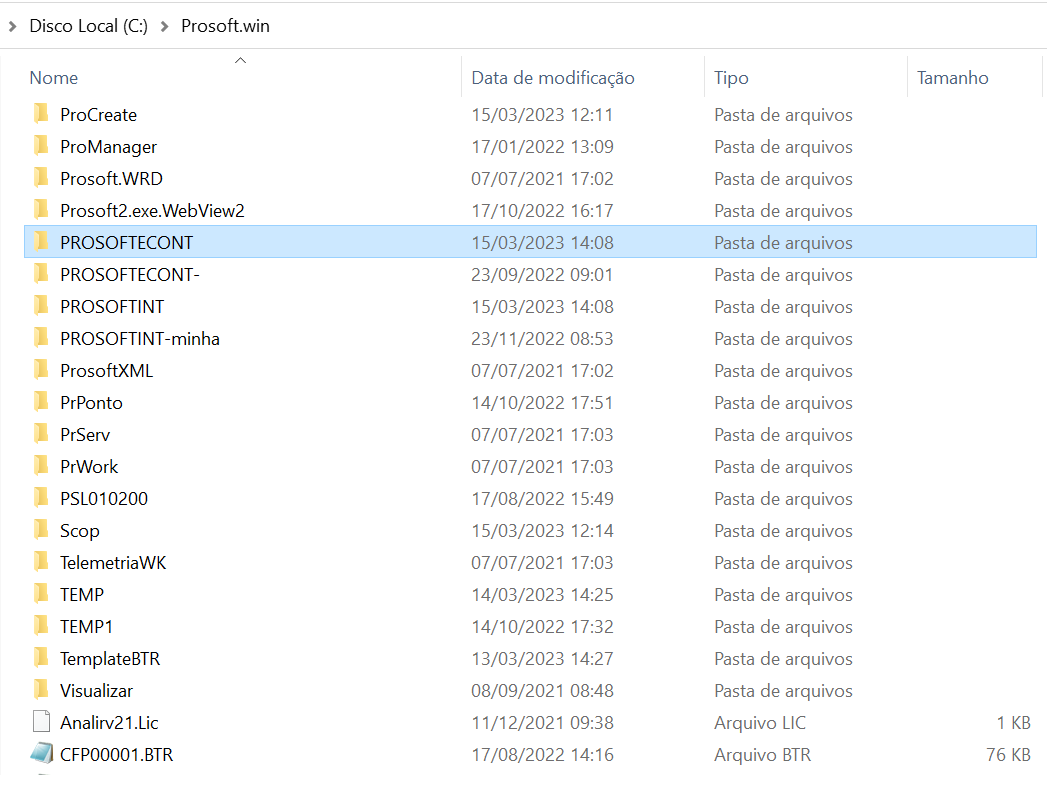Click the 76 KB size cell
1047x787 pixels.
pyautogui.click(x=1008, y=755)
